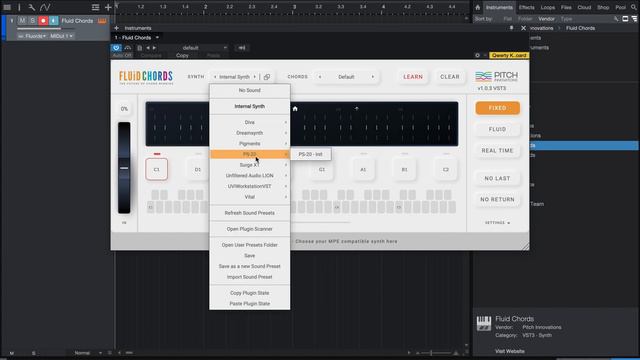Expand the Diva submenu

coord(250,122)
